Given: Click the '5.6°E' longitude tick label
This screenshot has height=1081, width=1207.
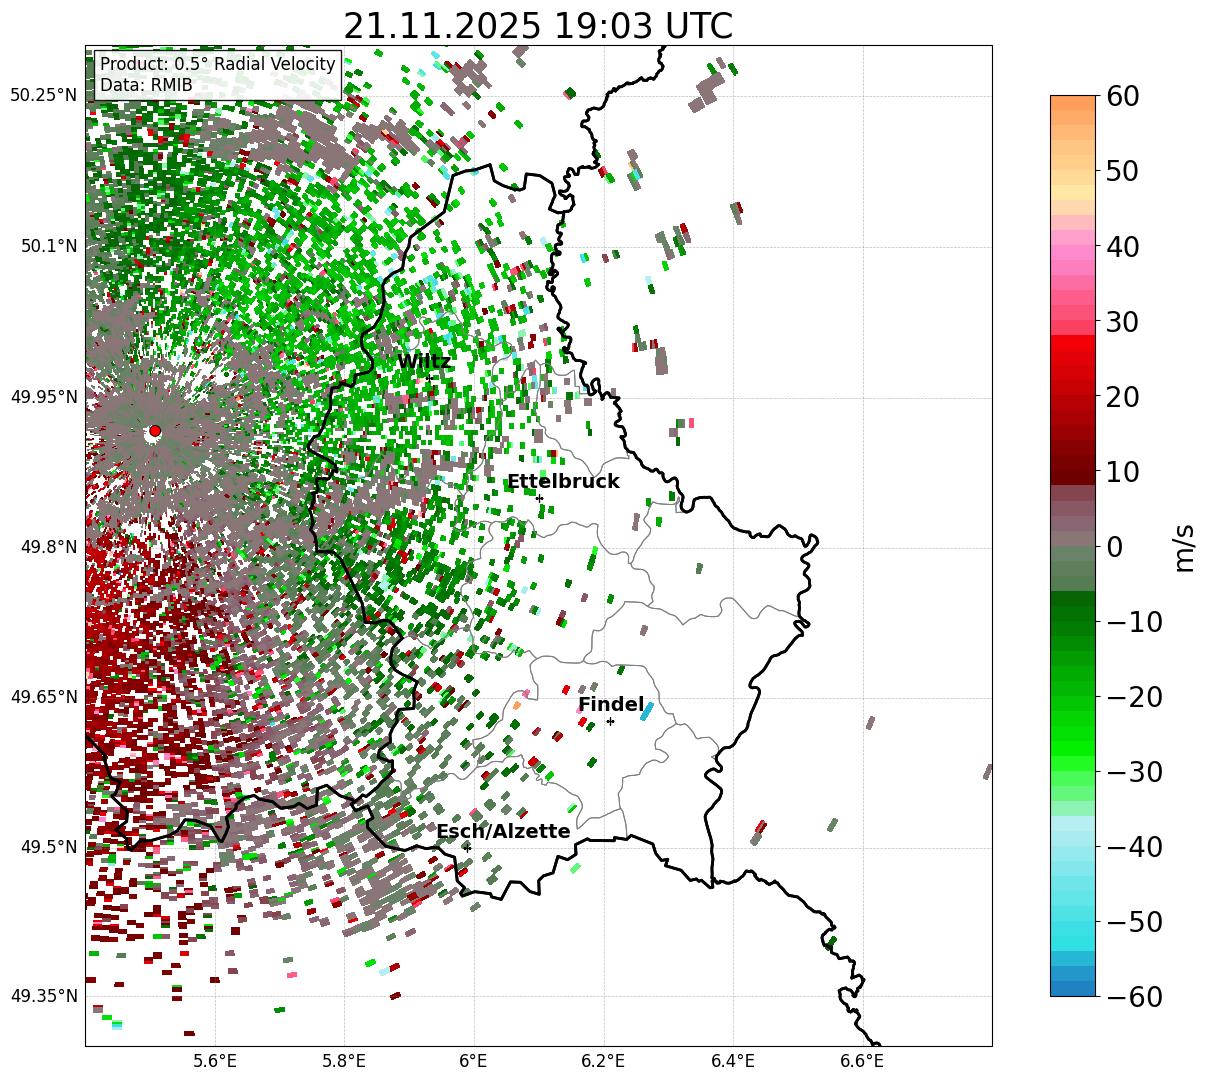Looking at the screenshot, I should click(215, 1060).
